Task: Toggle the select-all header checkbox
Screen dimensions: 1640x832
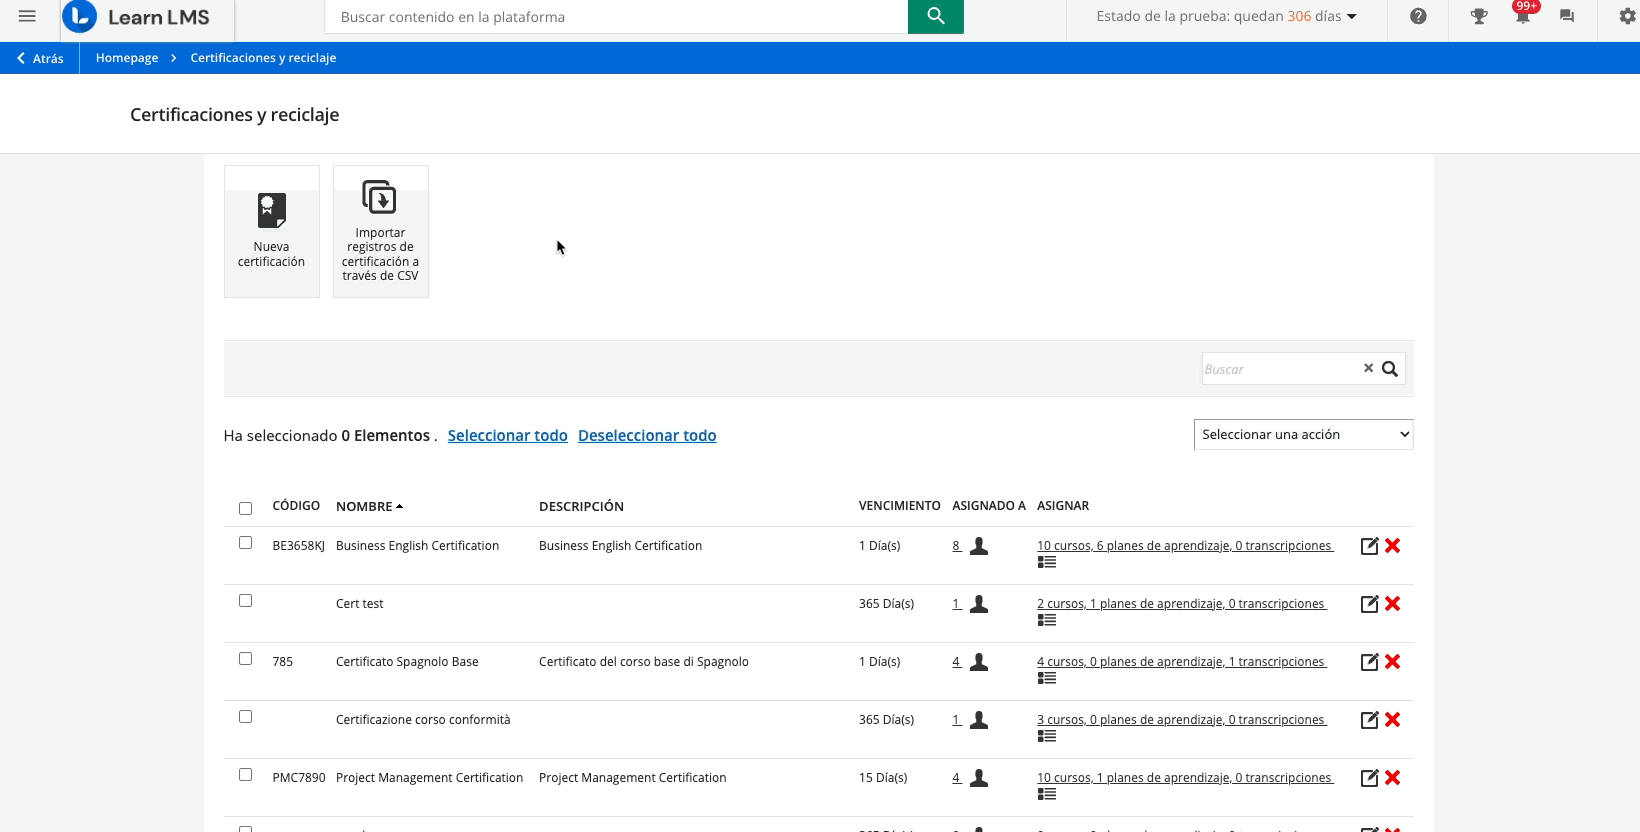Action: [245, 508]
